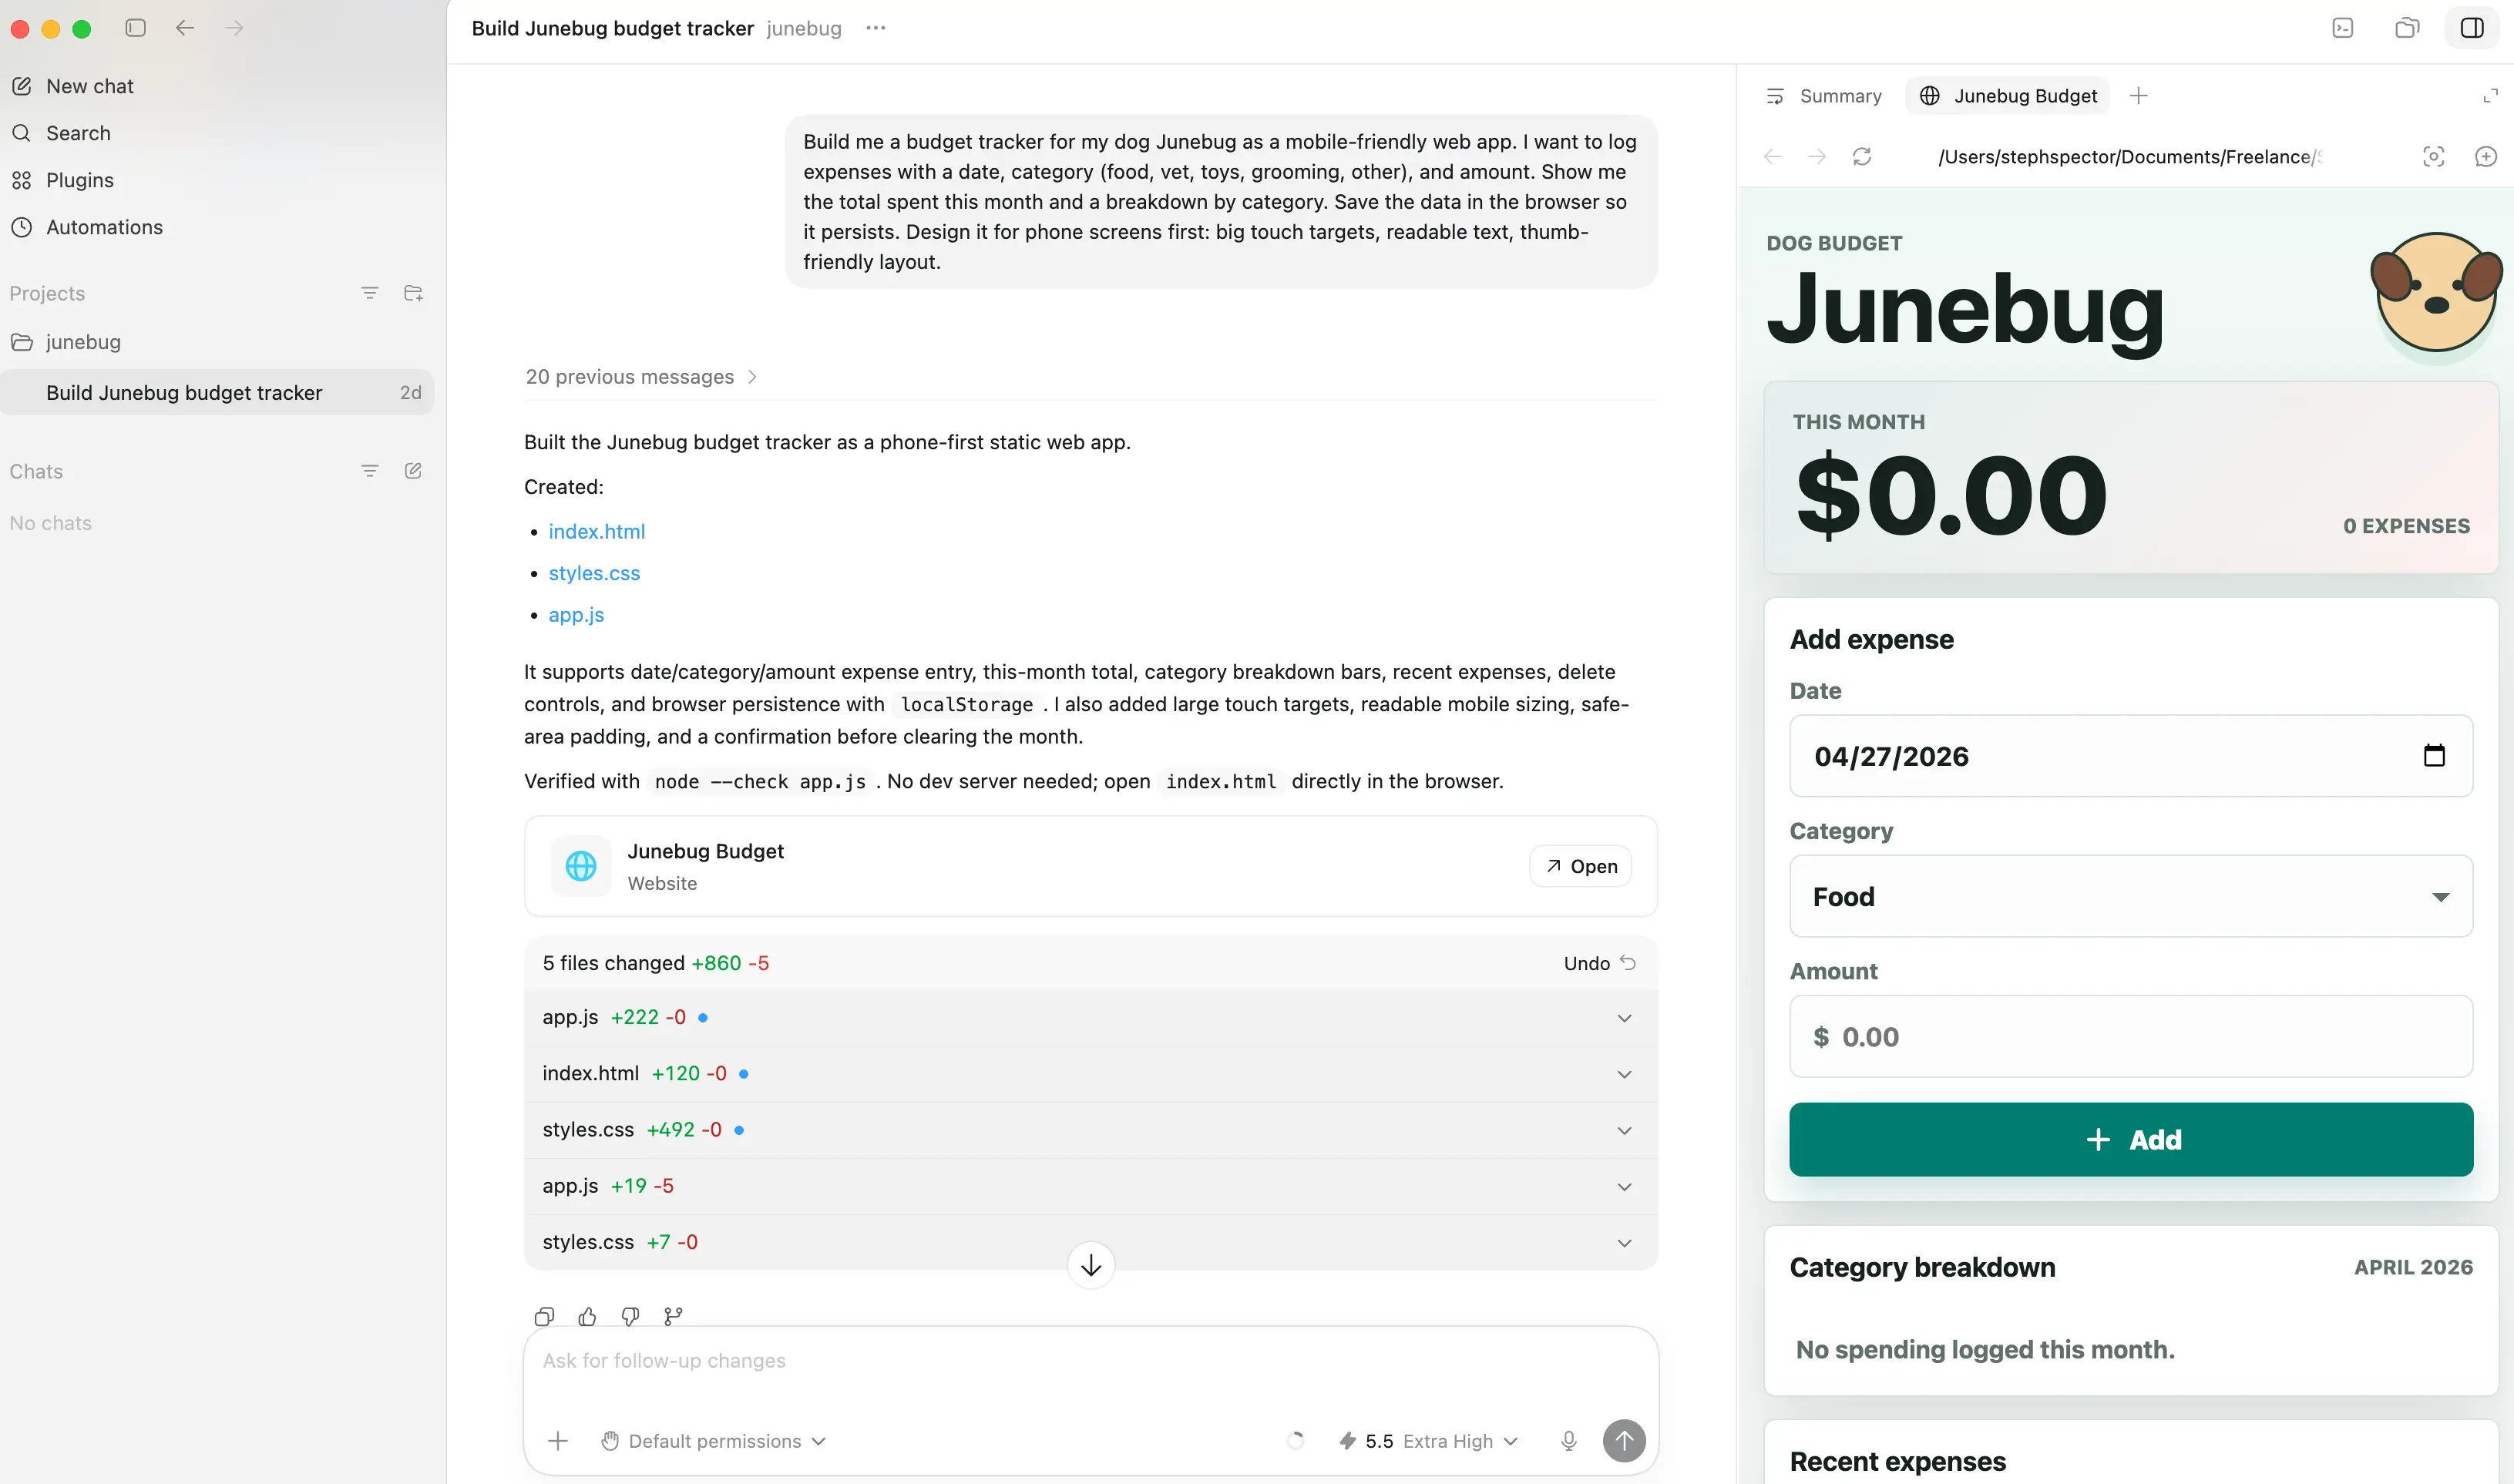Expand the app.js +222 diff details
Screen dimensions: 2514x1484
pyautogui.click(x=1624, y=1017)
